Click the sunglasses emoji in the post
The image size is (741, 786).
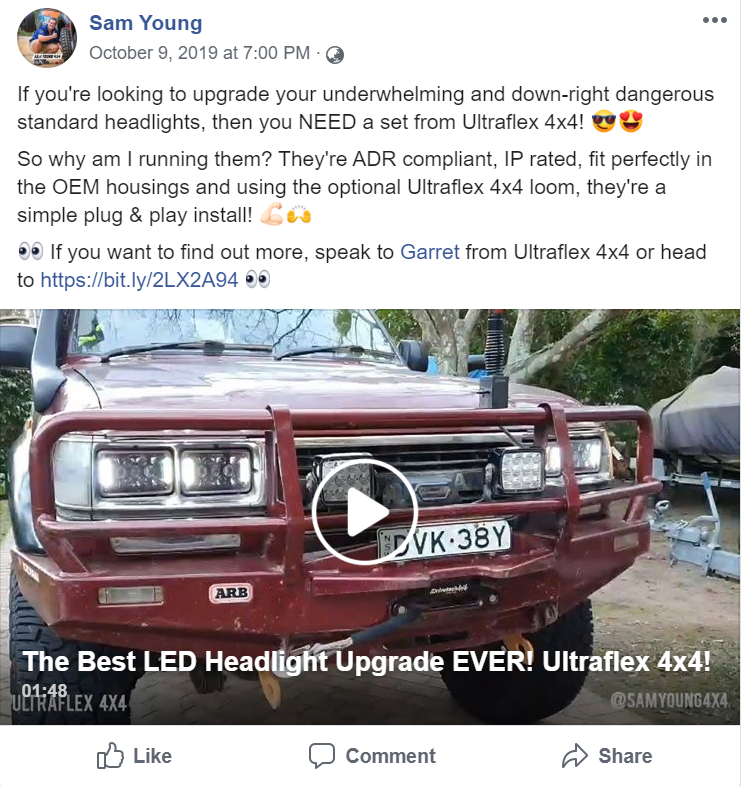click(x=604, y=122)
